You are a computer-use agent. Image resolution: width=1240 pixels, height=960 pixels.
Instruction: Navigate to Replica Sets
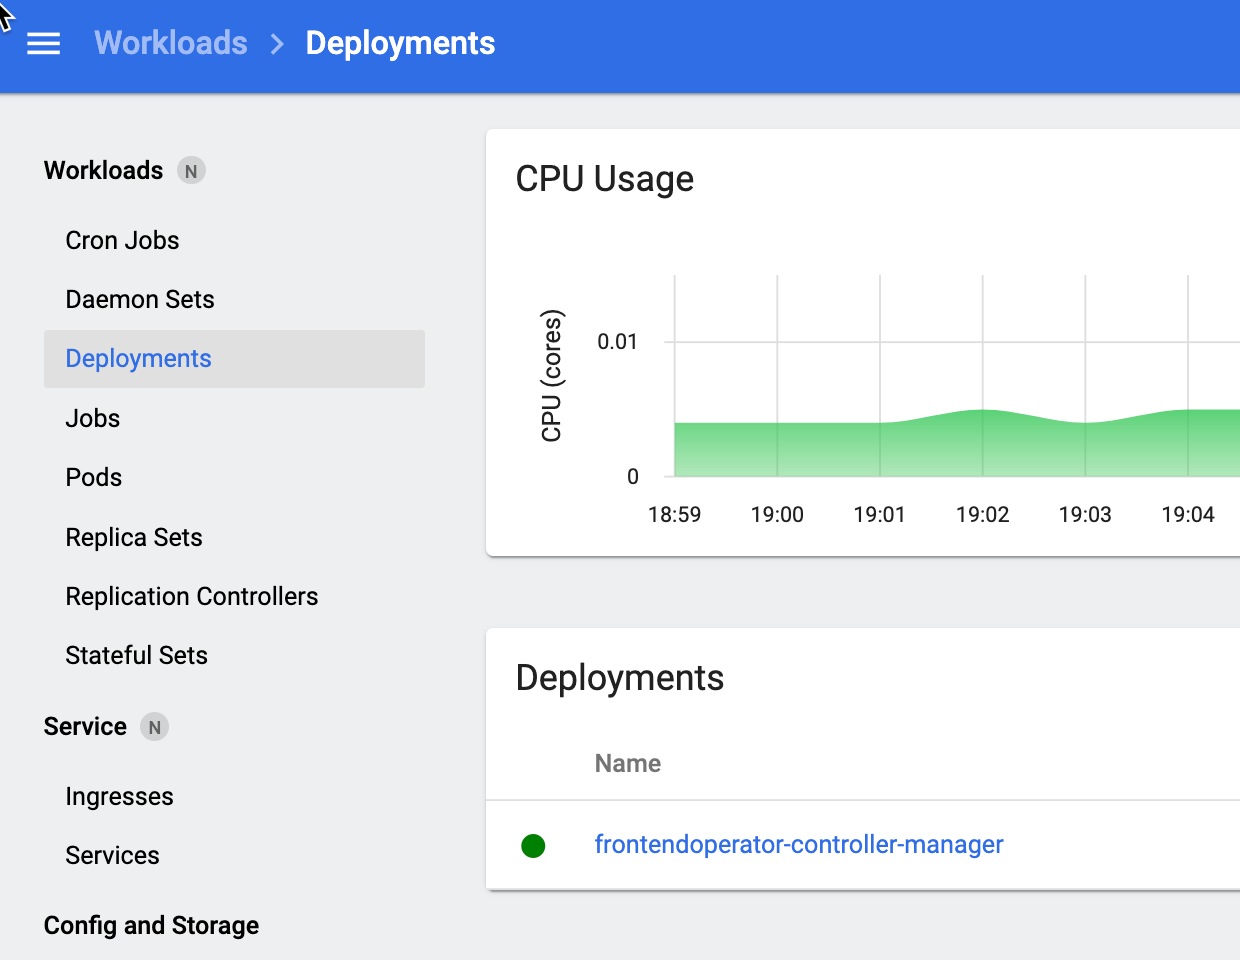point(133,537)
